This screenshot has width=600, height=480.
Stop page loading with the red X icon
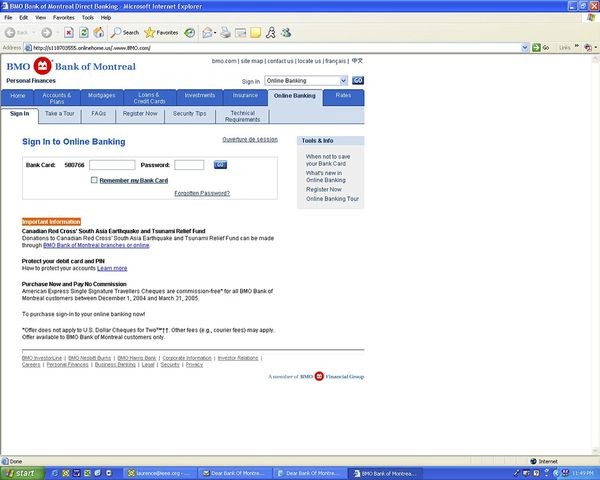coord(68,33)
